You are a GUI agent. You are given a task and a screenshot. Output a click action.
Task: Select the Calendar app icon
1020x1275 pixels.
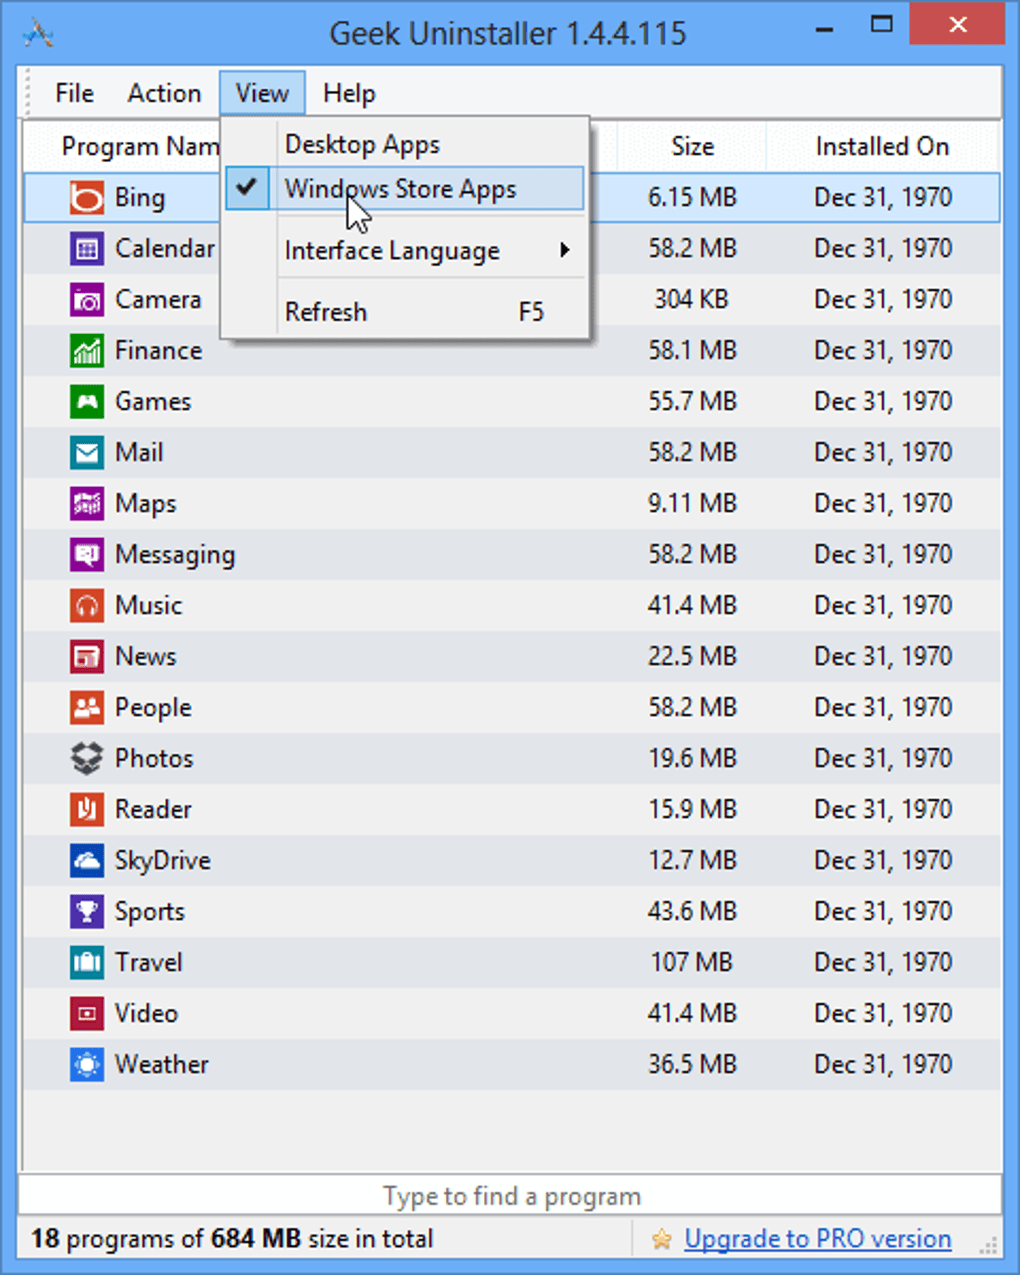[87, 249]
